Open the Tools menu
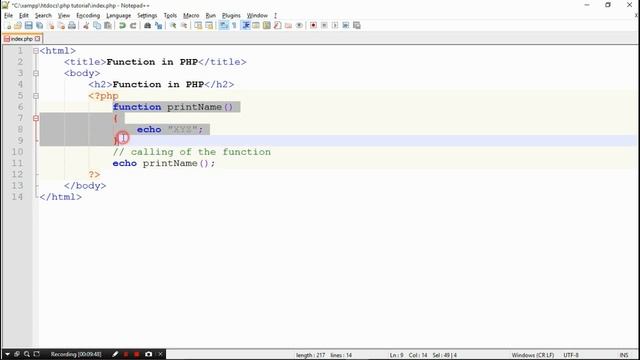 (x=170, y=16)
